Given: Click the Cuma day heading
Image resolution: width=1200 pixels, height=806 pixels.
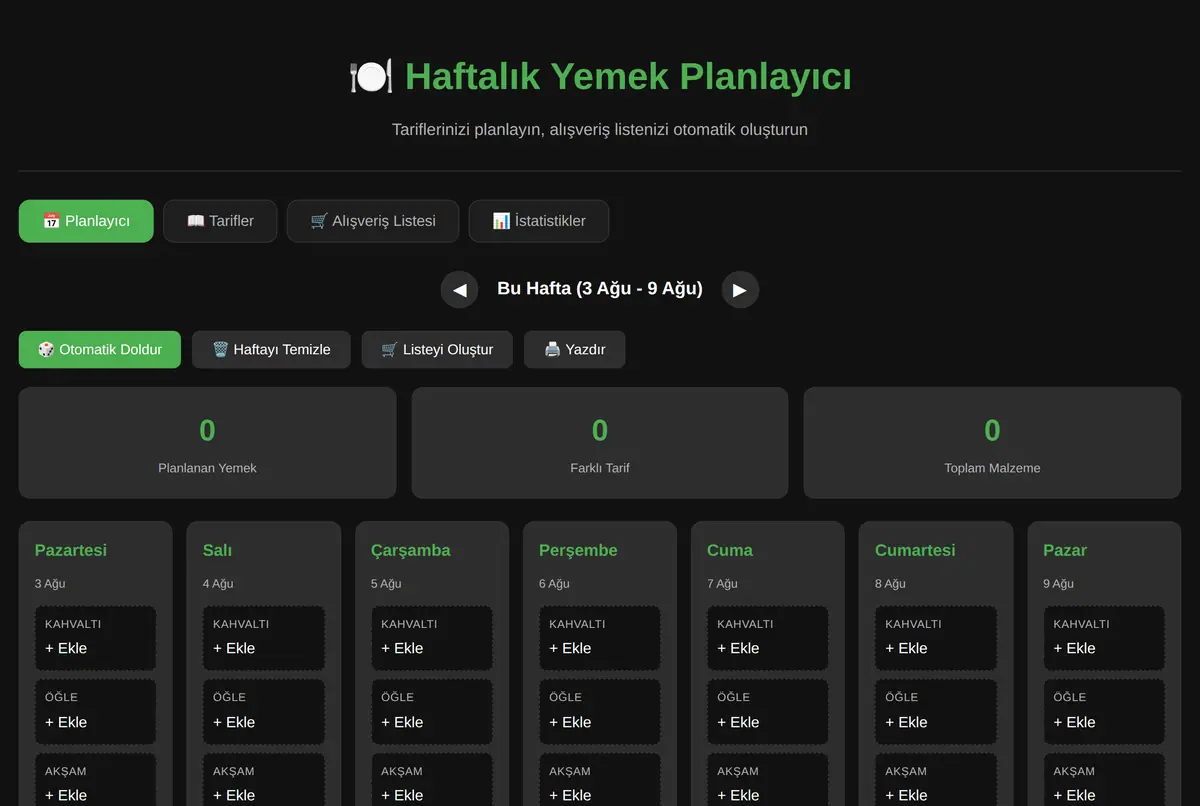Looking at the screenshot, I should (730, 550).
